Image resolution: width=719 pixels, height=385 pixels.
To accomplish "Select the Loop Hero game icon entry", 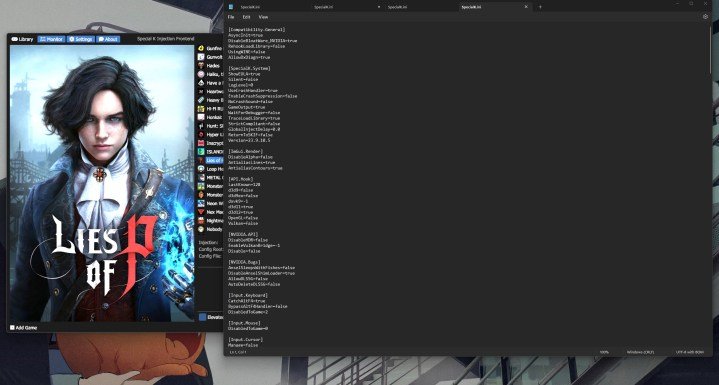I will tap(201, 169).
